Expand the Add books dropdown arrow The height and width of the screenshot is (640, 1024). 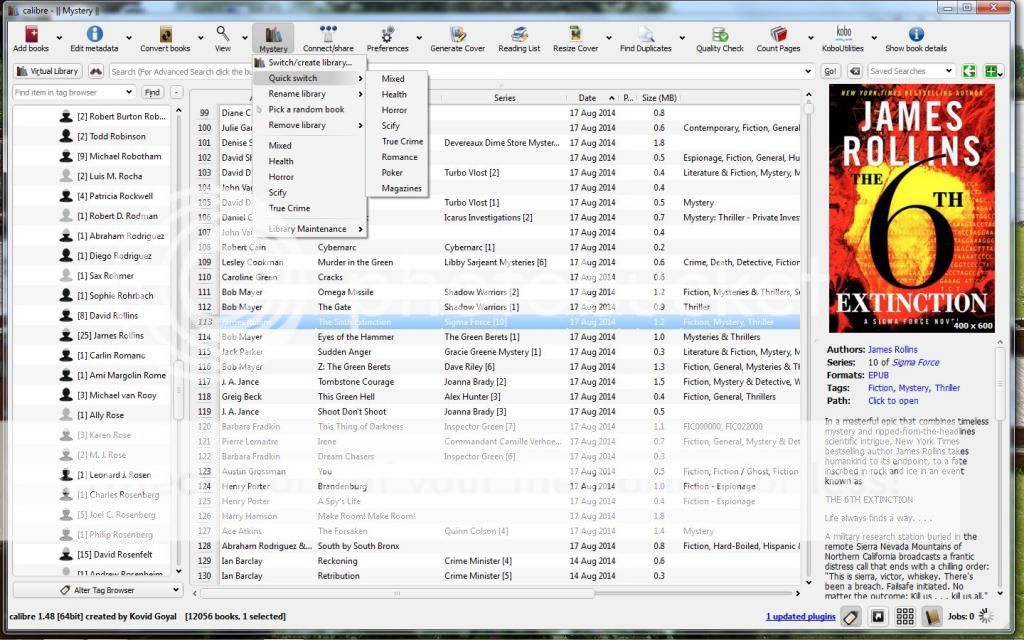click(x=59, y=38)
